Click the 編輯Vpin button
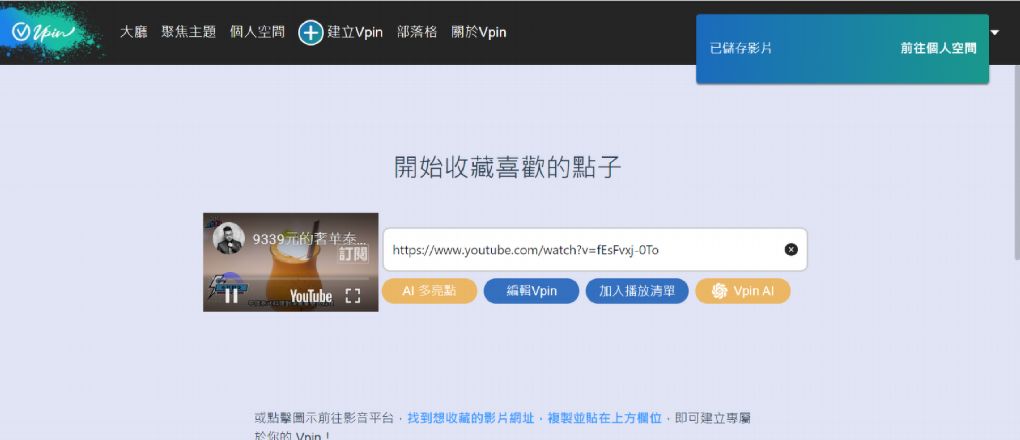Screen dimensions: 1020x440 pyautogui.click(x=531, y=291)
